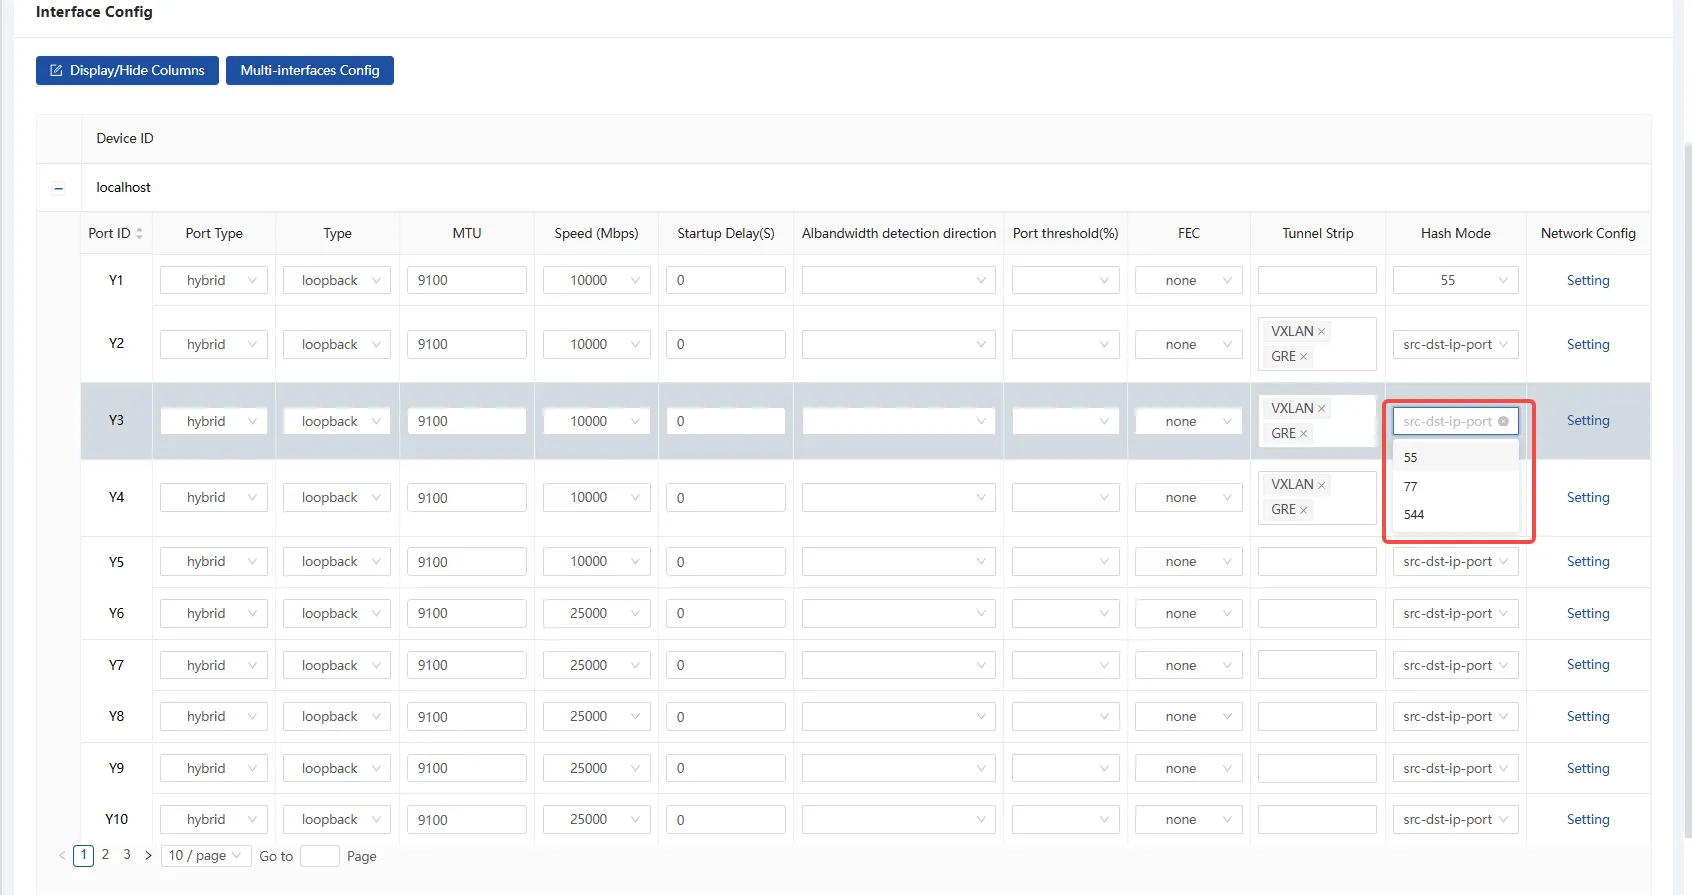
Task: Remove GRE tag in Y3 Tunnel Strip
Action: pos(1303,434)
